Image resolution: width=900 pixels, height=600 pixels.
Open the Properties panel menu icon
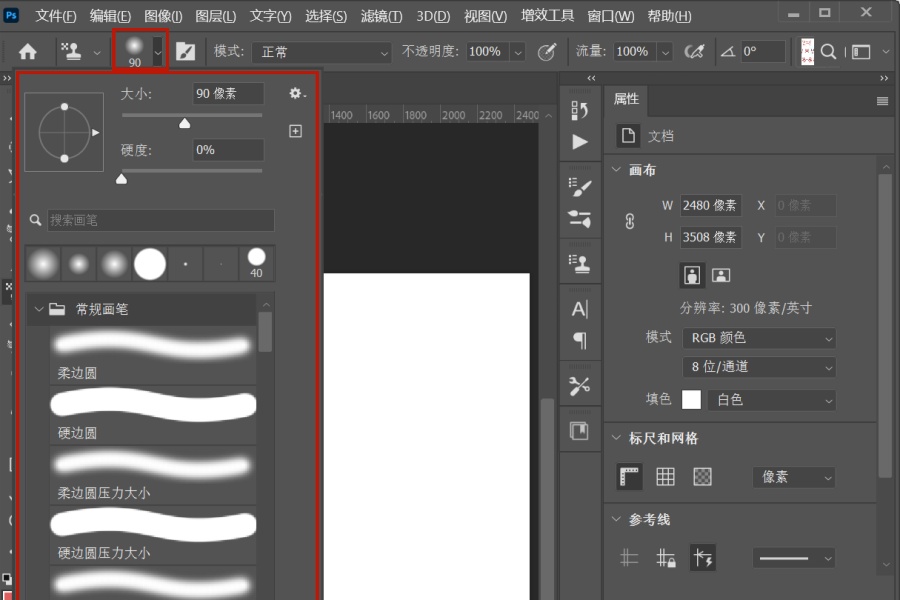(883, 101)
